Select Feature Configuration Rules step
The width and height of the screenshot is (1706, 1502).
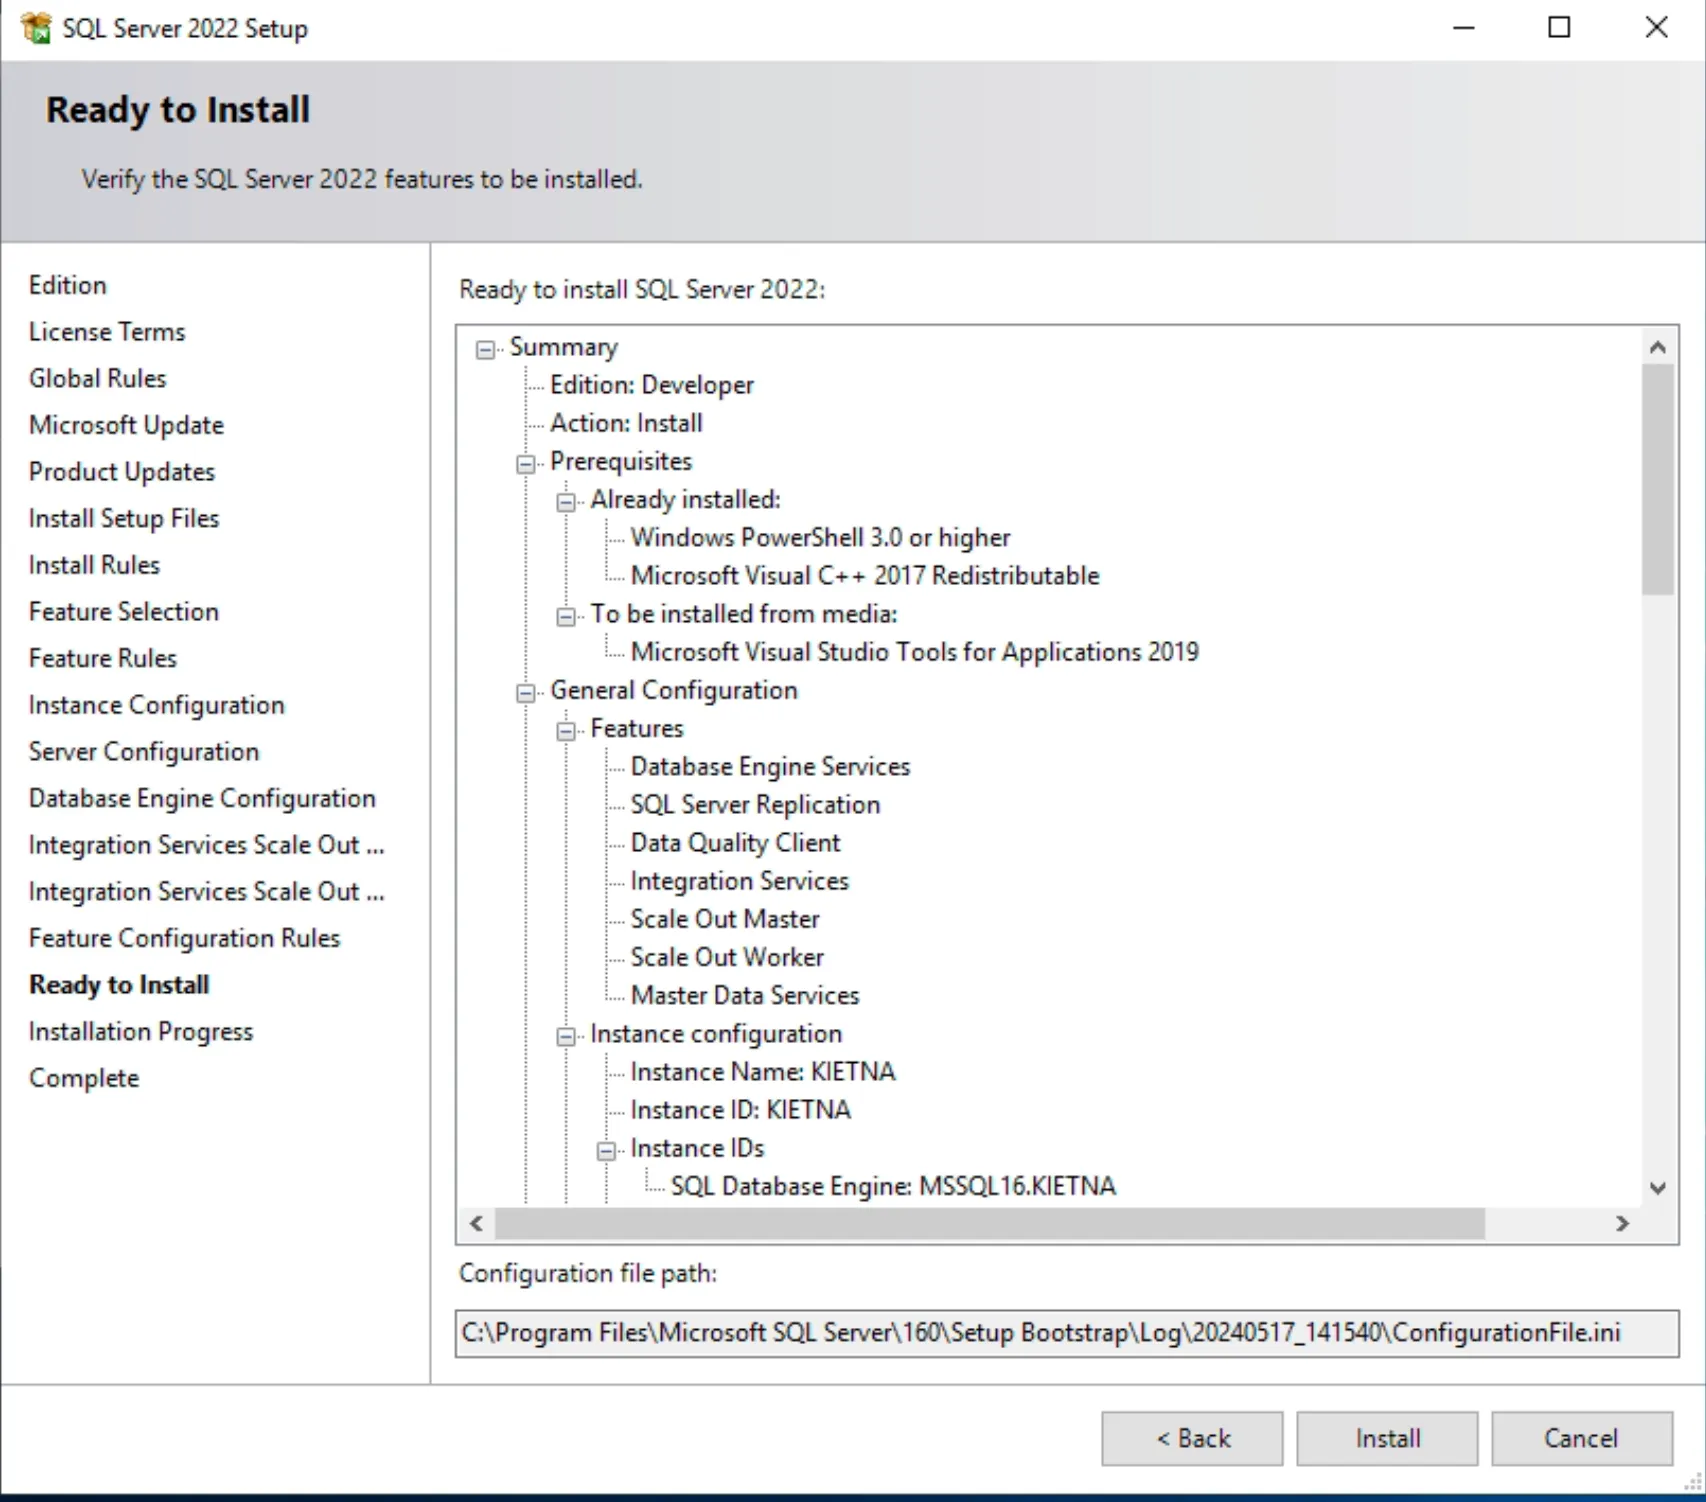click(x=185, y=938)
